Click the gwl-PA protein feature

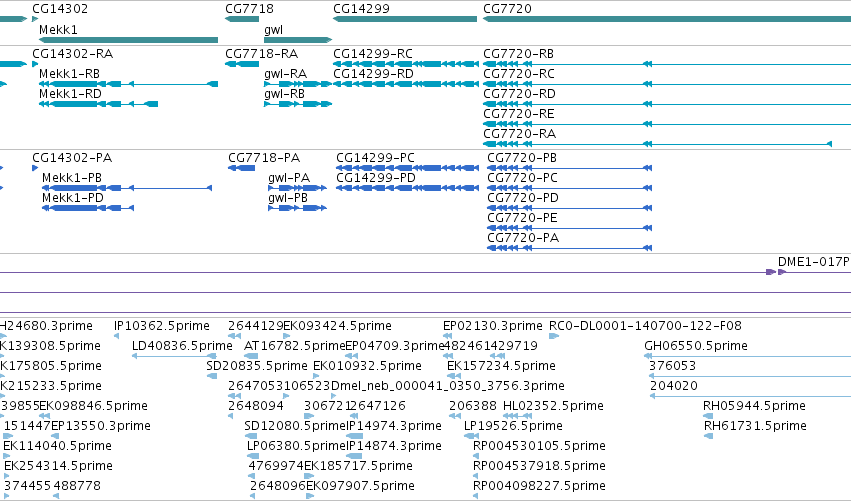[x=289, y=178]
